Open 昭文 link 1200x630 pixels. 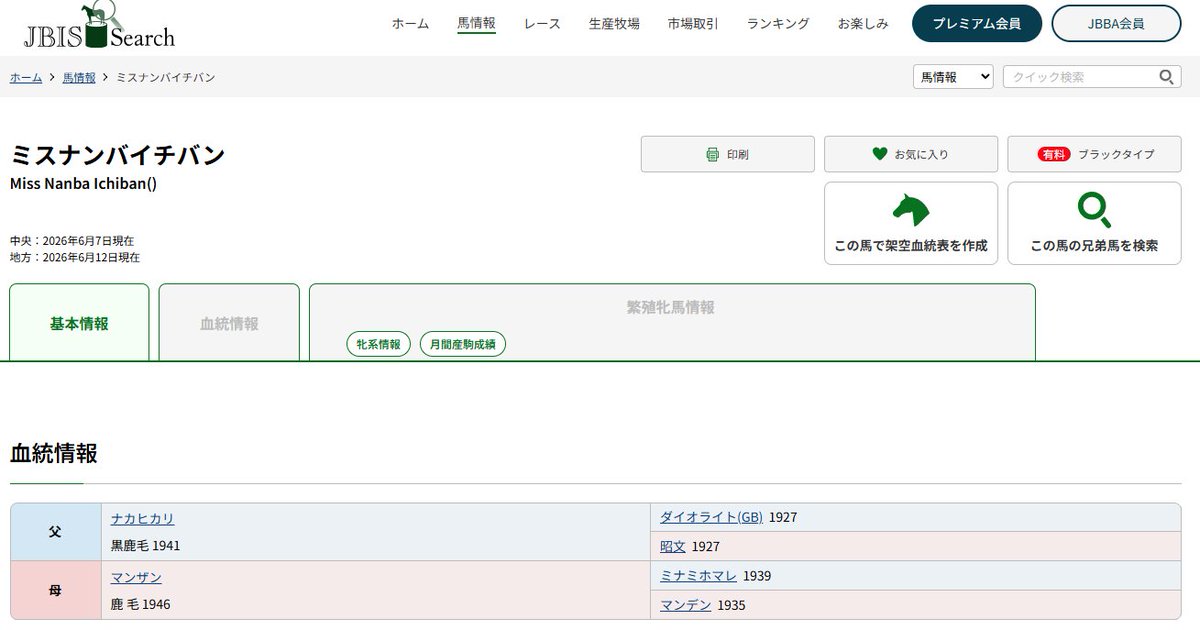click(x=673, y=546)
